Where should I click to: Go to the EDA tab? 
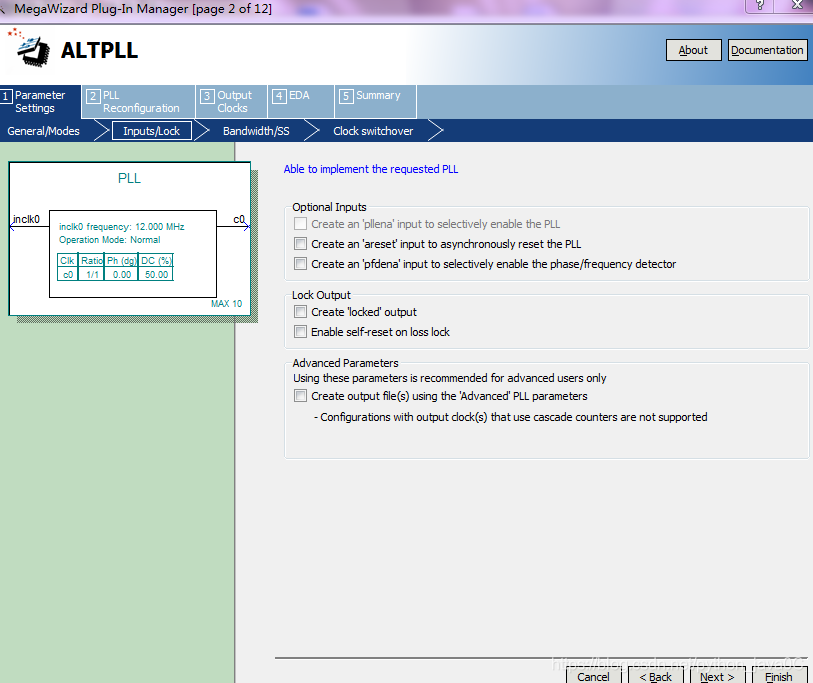point(300,102)
